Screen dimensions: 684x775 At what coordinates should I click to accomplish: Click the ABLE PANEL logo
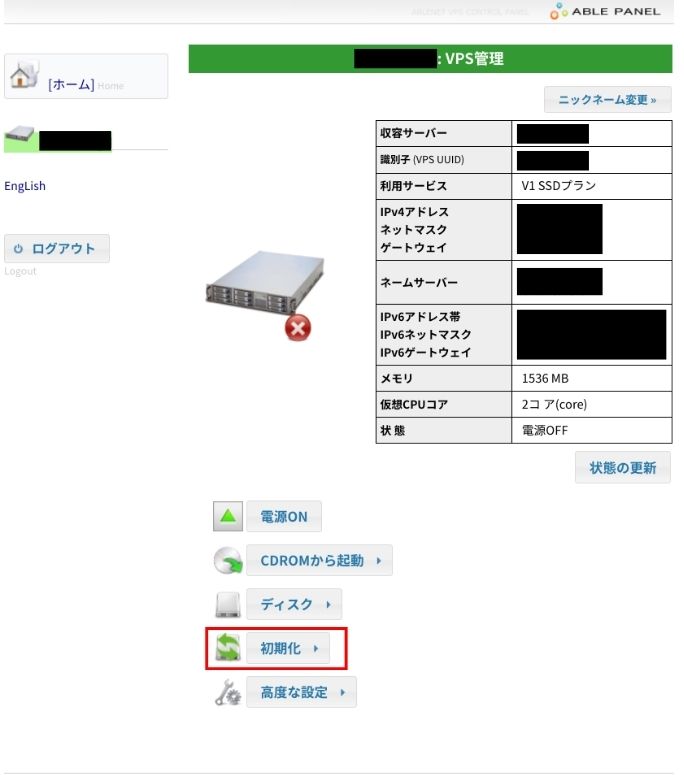(605, 11)
